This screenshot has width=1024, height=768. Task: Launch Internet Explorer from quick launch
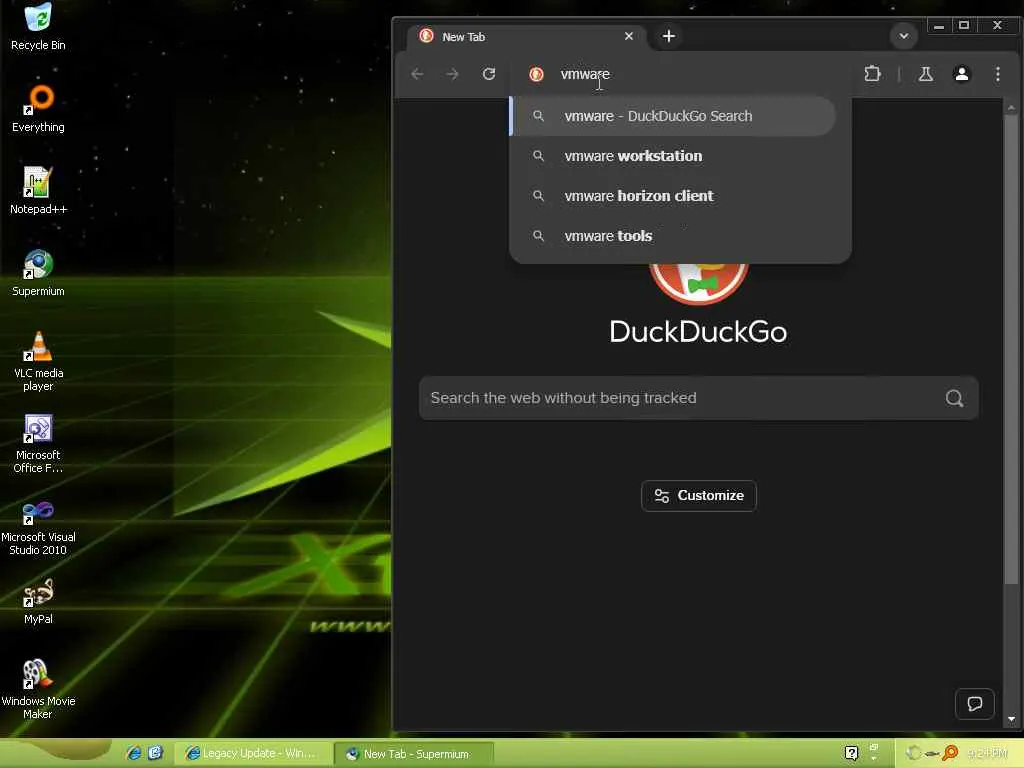[134, 753]
